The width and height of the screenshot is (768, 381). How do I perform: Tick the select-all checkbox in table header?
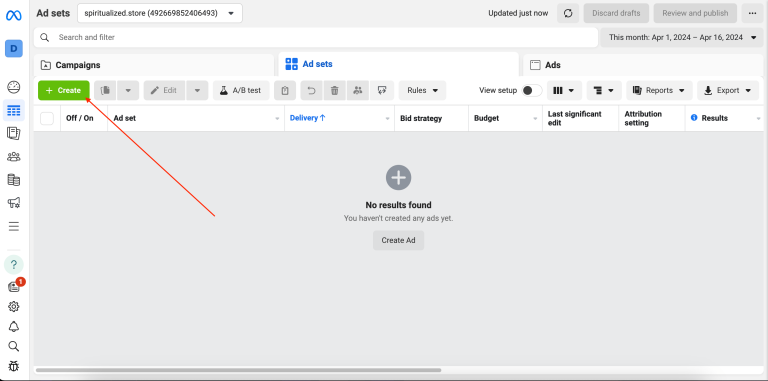click(47, 119)
